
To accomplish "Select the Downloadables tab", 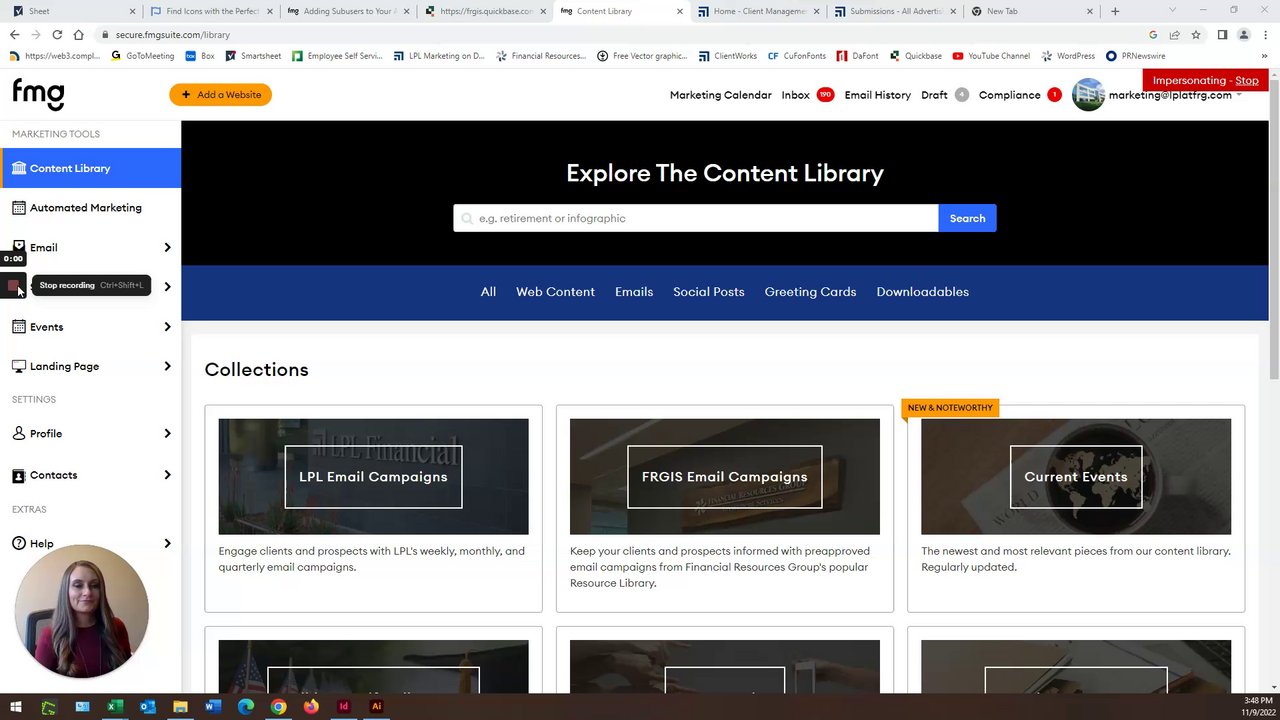I will coord(922,292).
